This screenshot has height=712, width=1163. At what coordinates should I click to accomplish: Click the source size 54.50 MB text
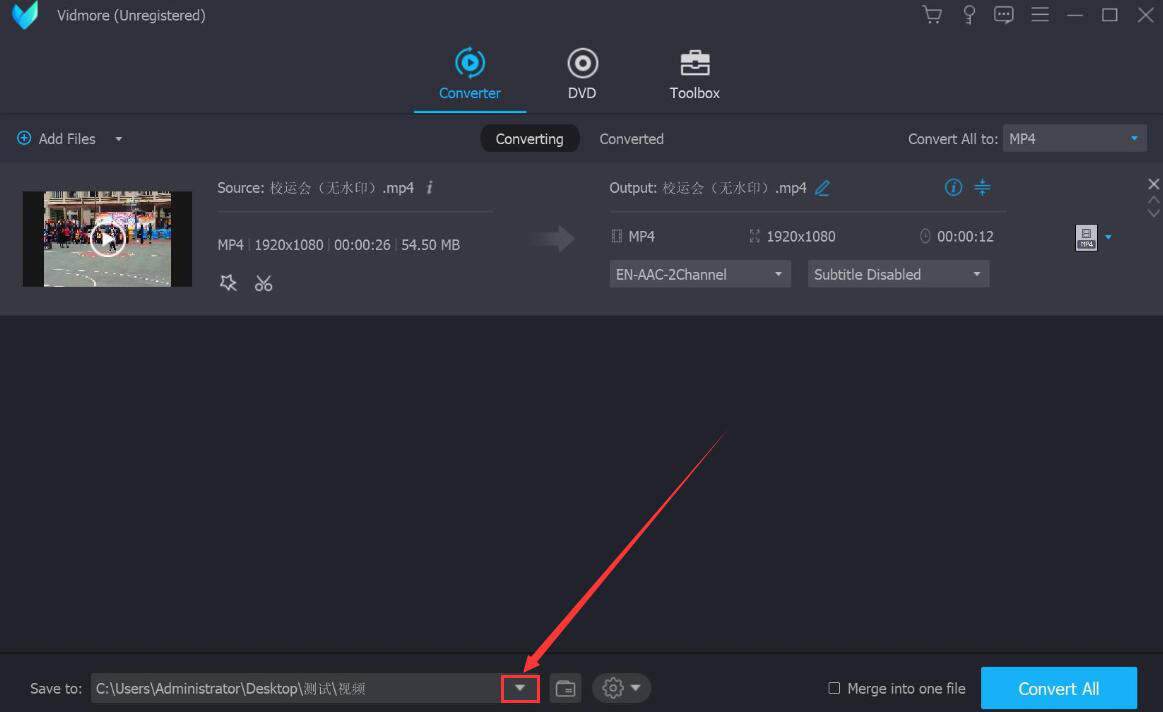(x=430, y=245)
